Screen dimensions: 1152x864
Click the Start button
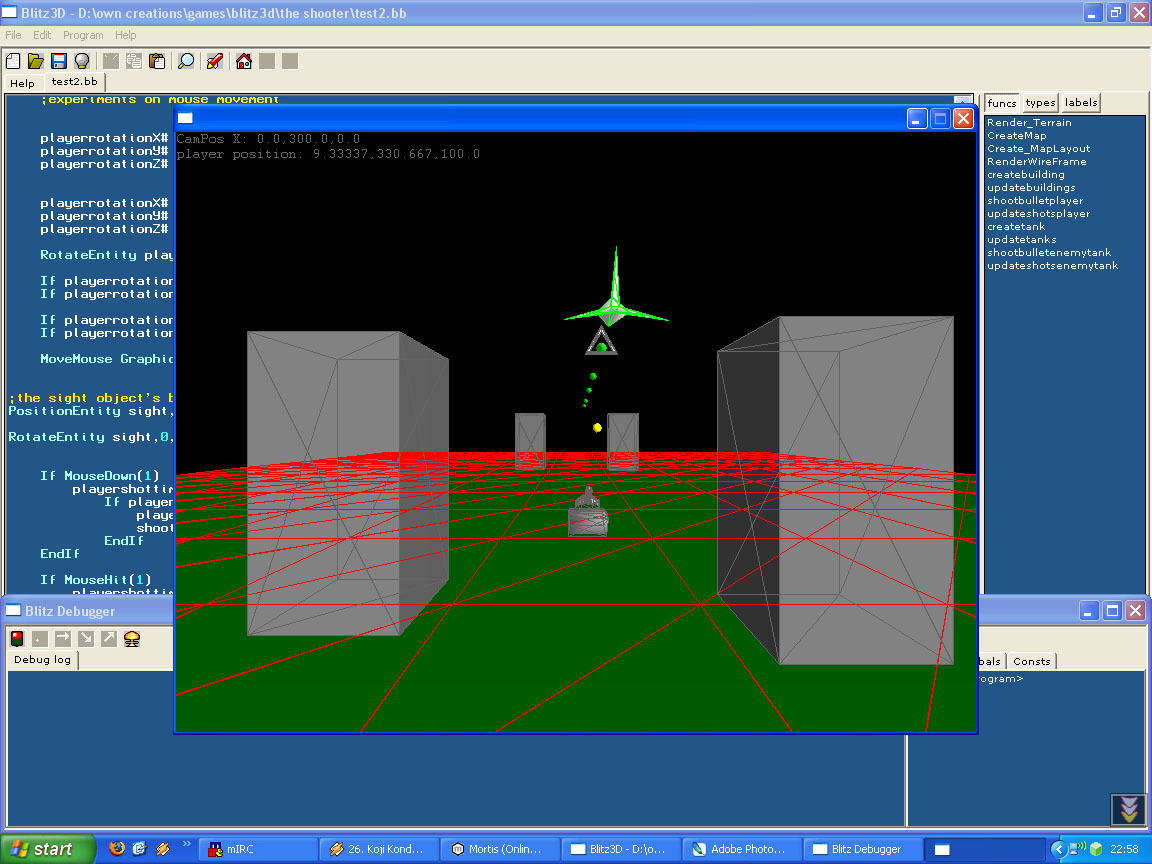tap(48, 849)
